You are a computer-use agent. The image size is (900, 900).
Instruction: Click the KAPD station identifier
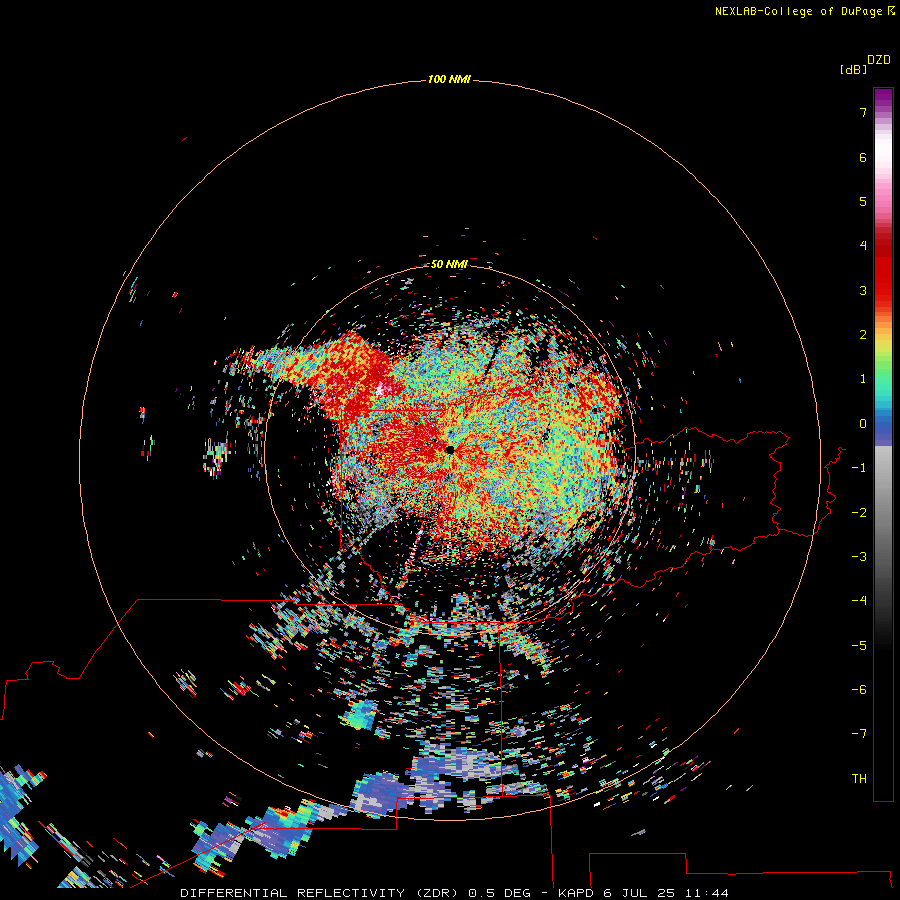576,893
